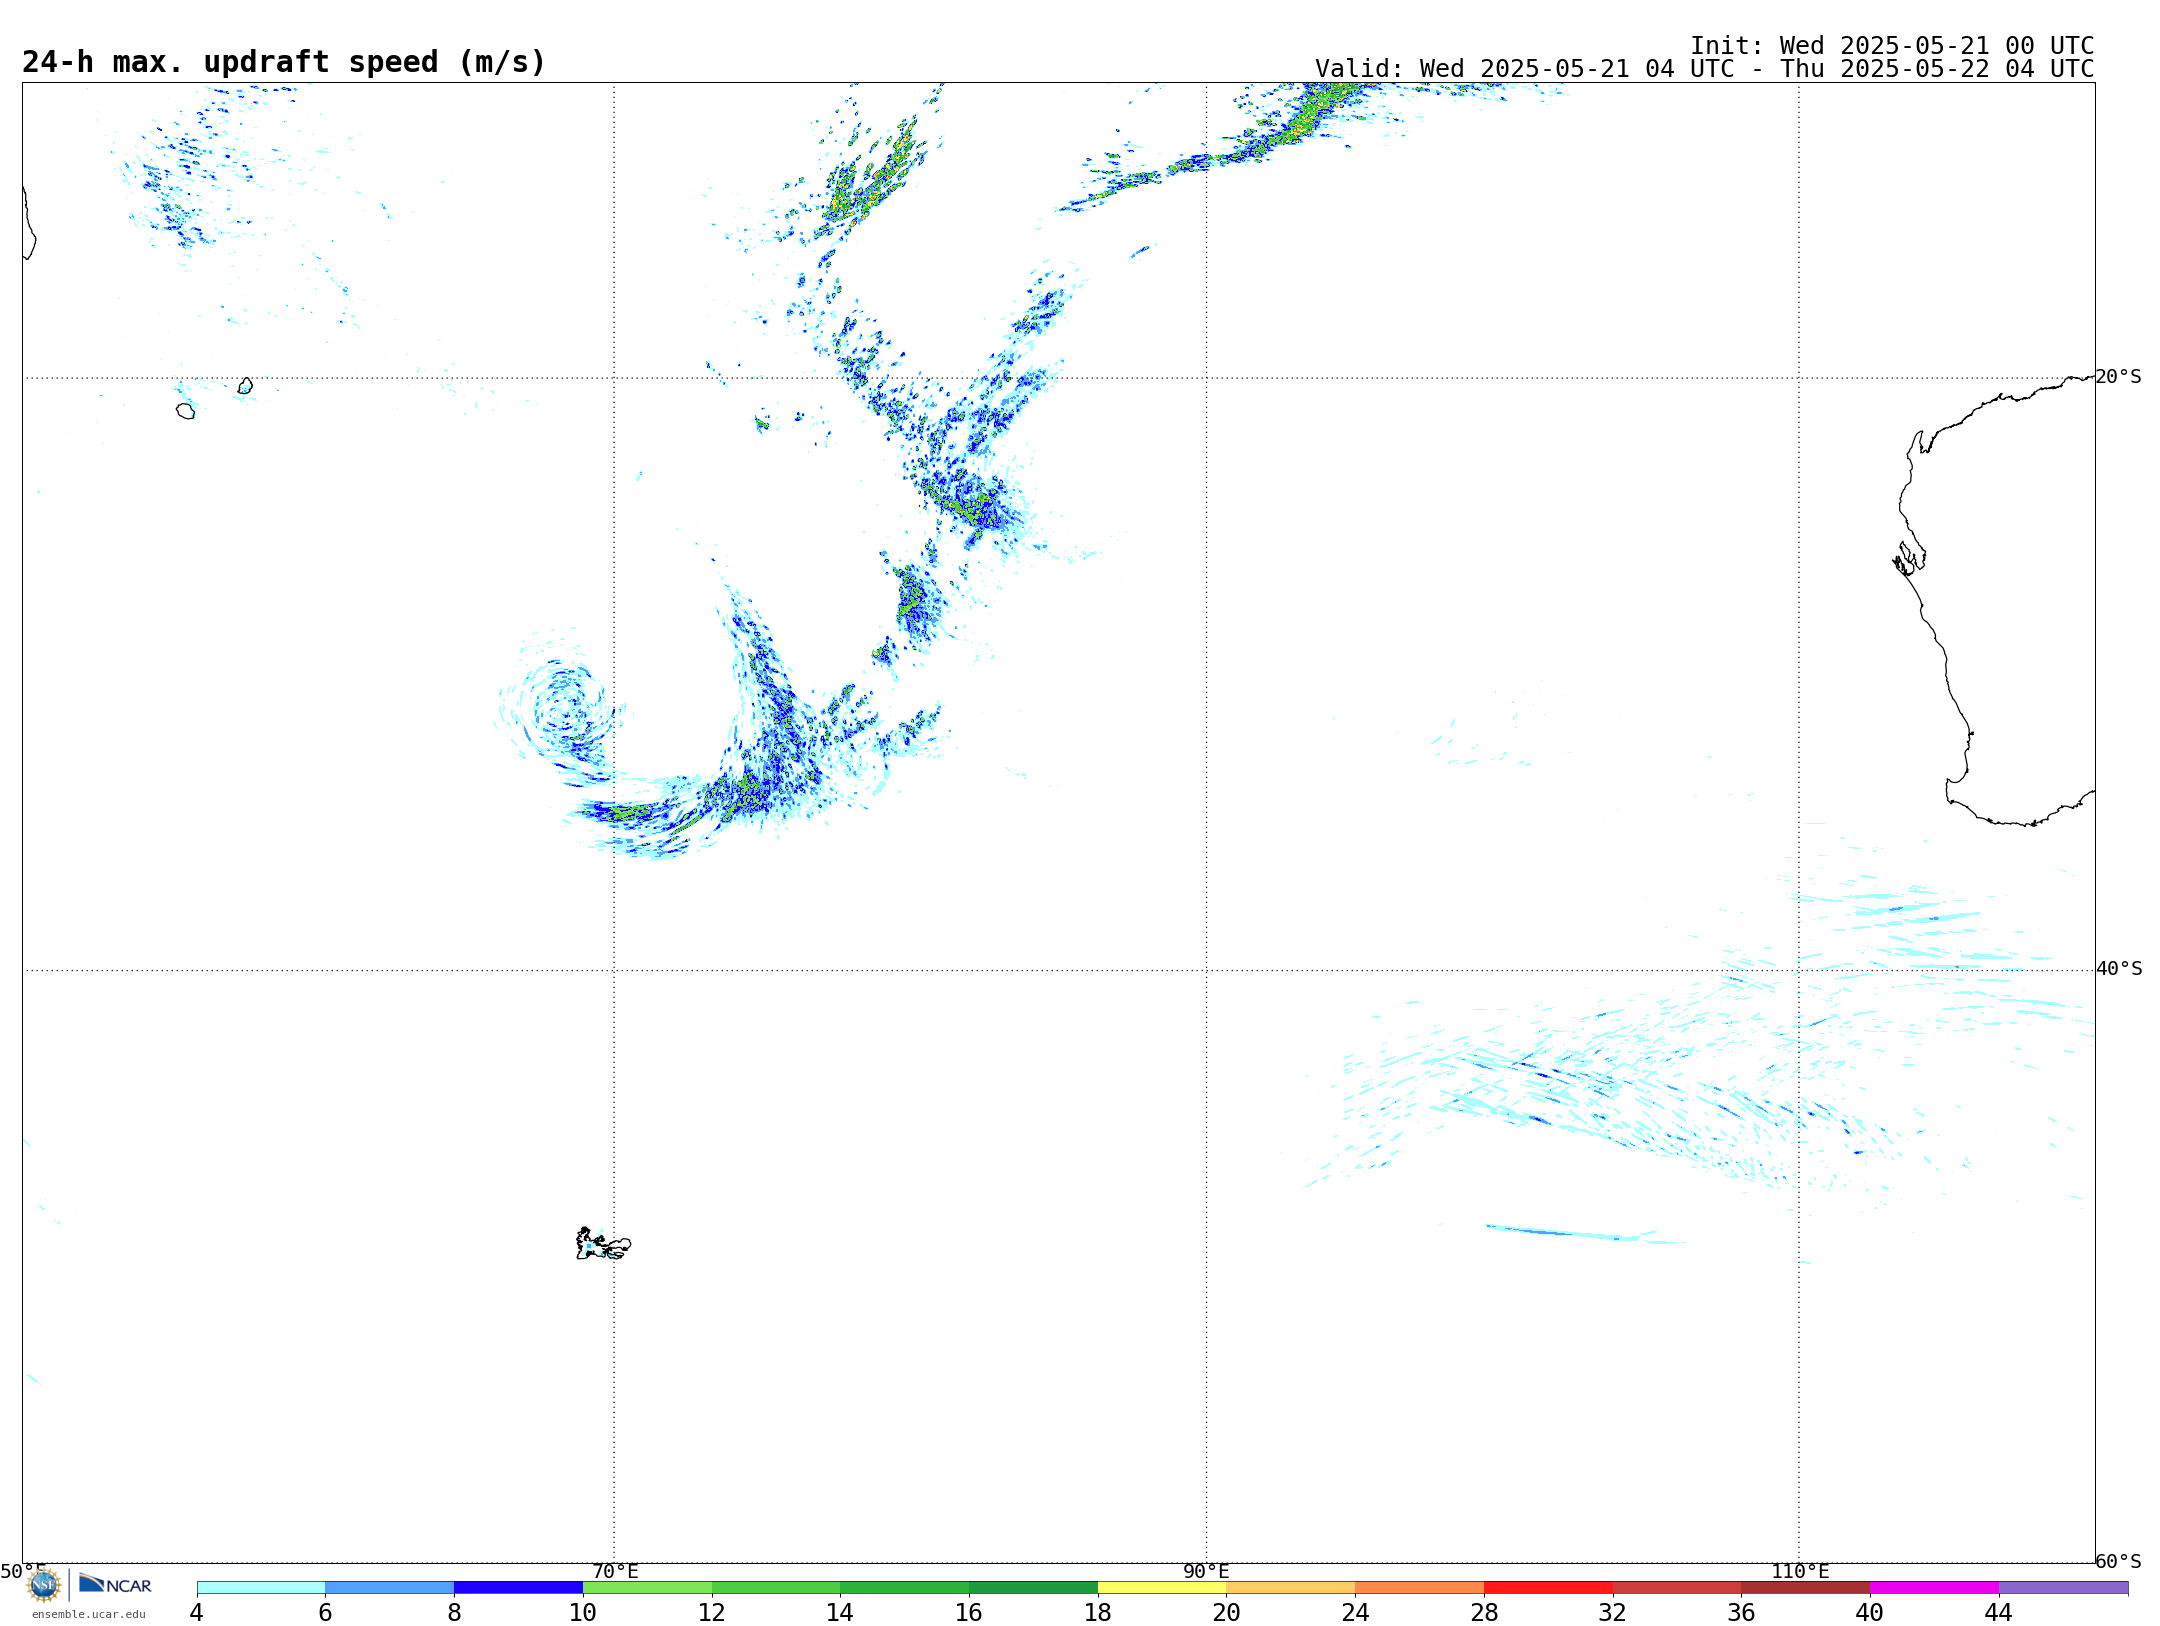Click the 70°E longitude label
Screen dimensions: 2160x1626
click(615, 1571)
